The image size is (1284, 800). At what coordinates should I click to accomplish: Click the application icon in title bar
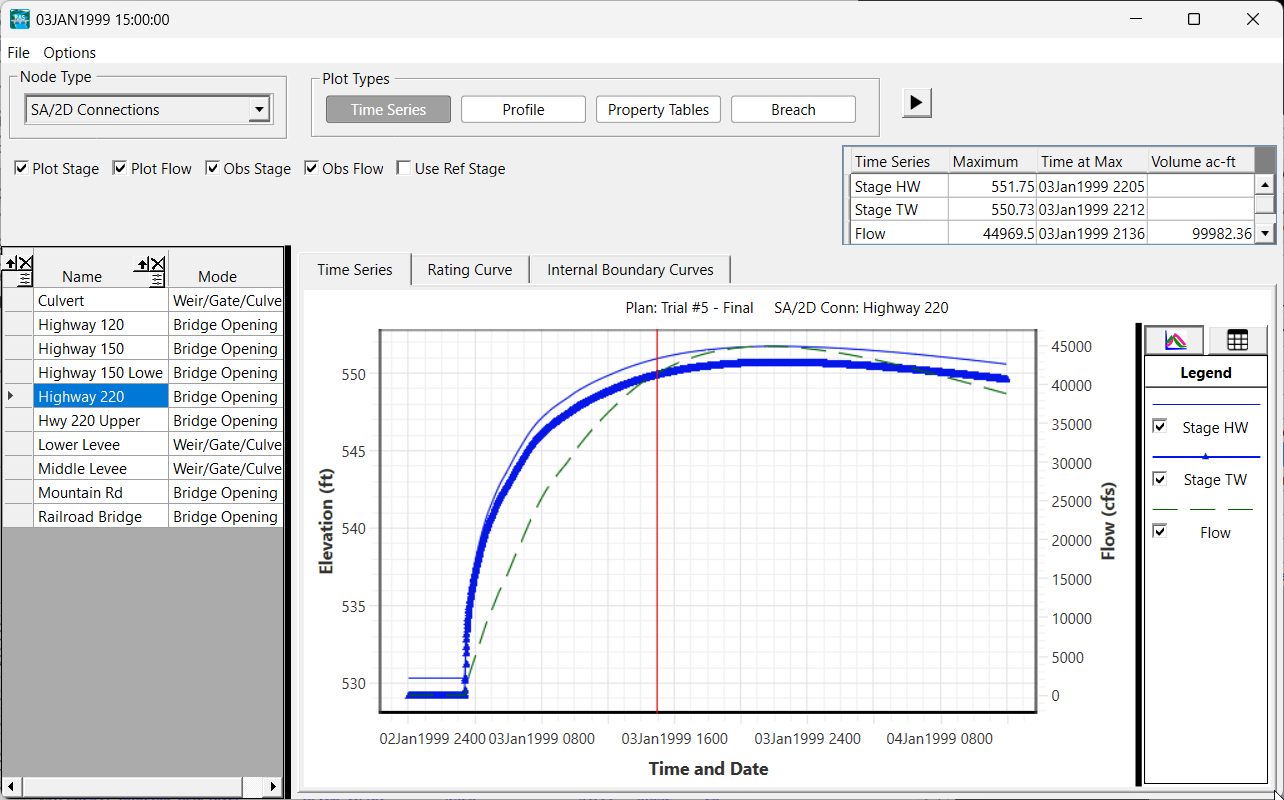tap(19, 19)
